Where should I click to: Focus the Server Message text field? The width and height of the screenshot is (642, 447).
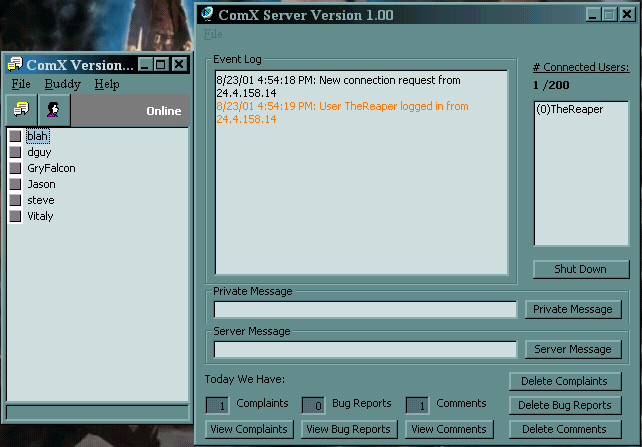pyautogui.click(x=365, y=350)
